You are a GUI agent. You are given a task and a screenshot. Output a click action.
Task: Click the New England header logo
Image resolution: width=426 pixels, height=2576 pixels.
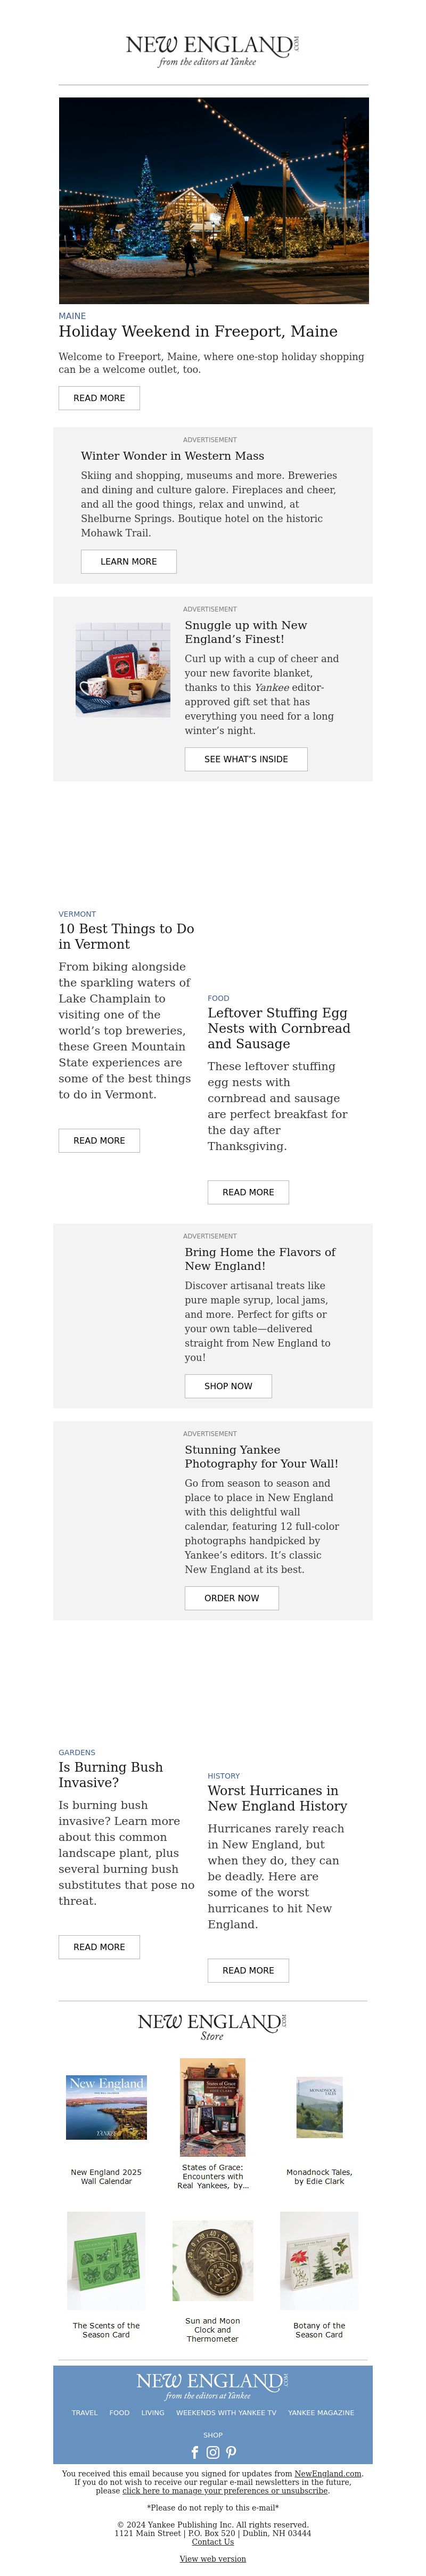(x=212, y=50)
